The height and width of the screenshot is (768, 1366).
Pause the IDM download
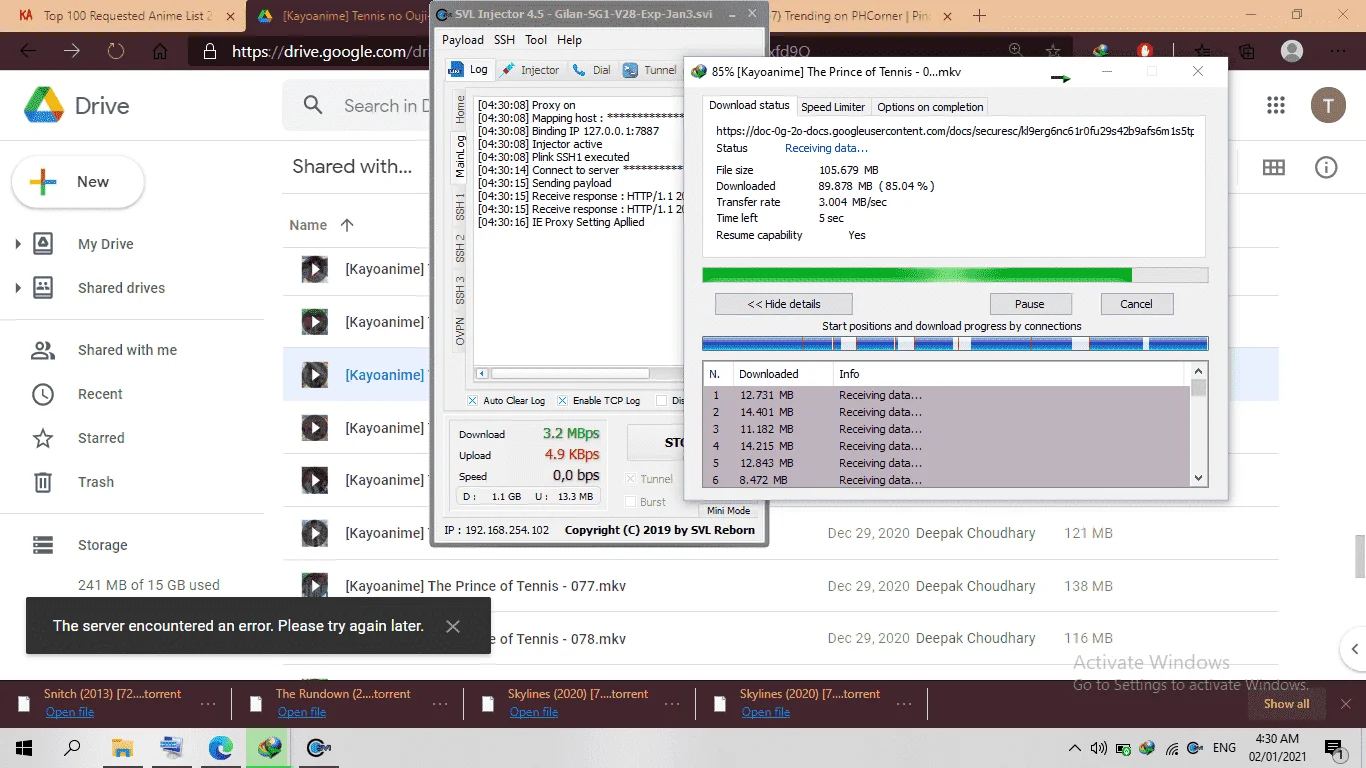(x=1030, y=304)
